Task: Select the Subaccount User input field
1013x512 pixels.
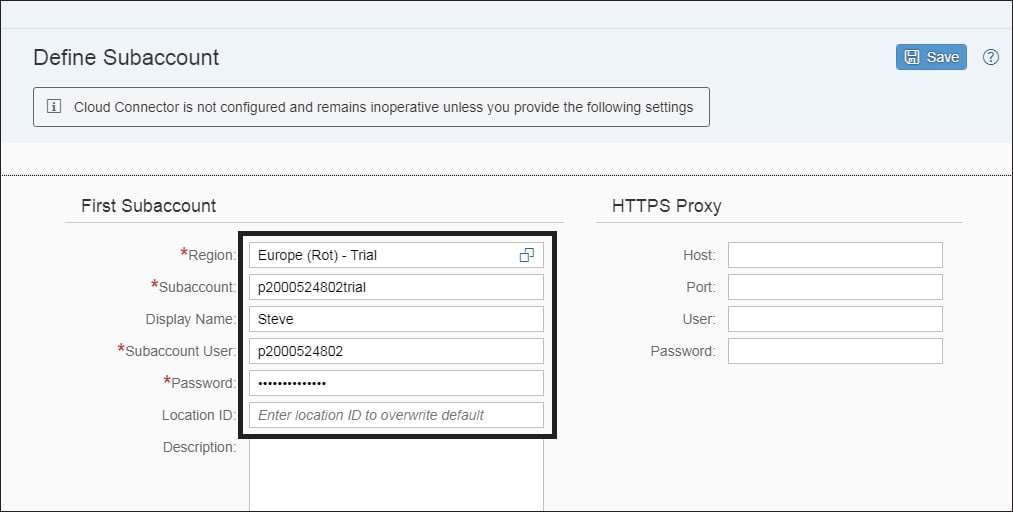Action: click(x=396, y=351)
